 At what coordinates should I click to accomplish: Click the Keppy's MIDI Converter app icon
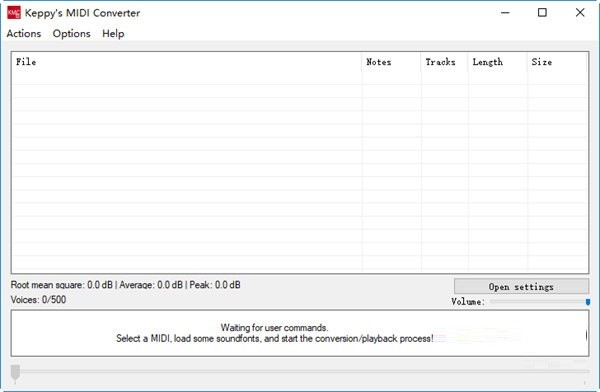(14, 13)
